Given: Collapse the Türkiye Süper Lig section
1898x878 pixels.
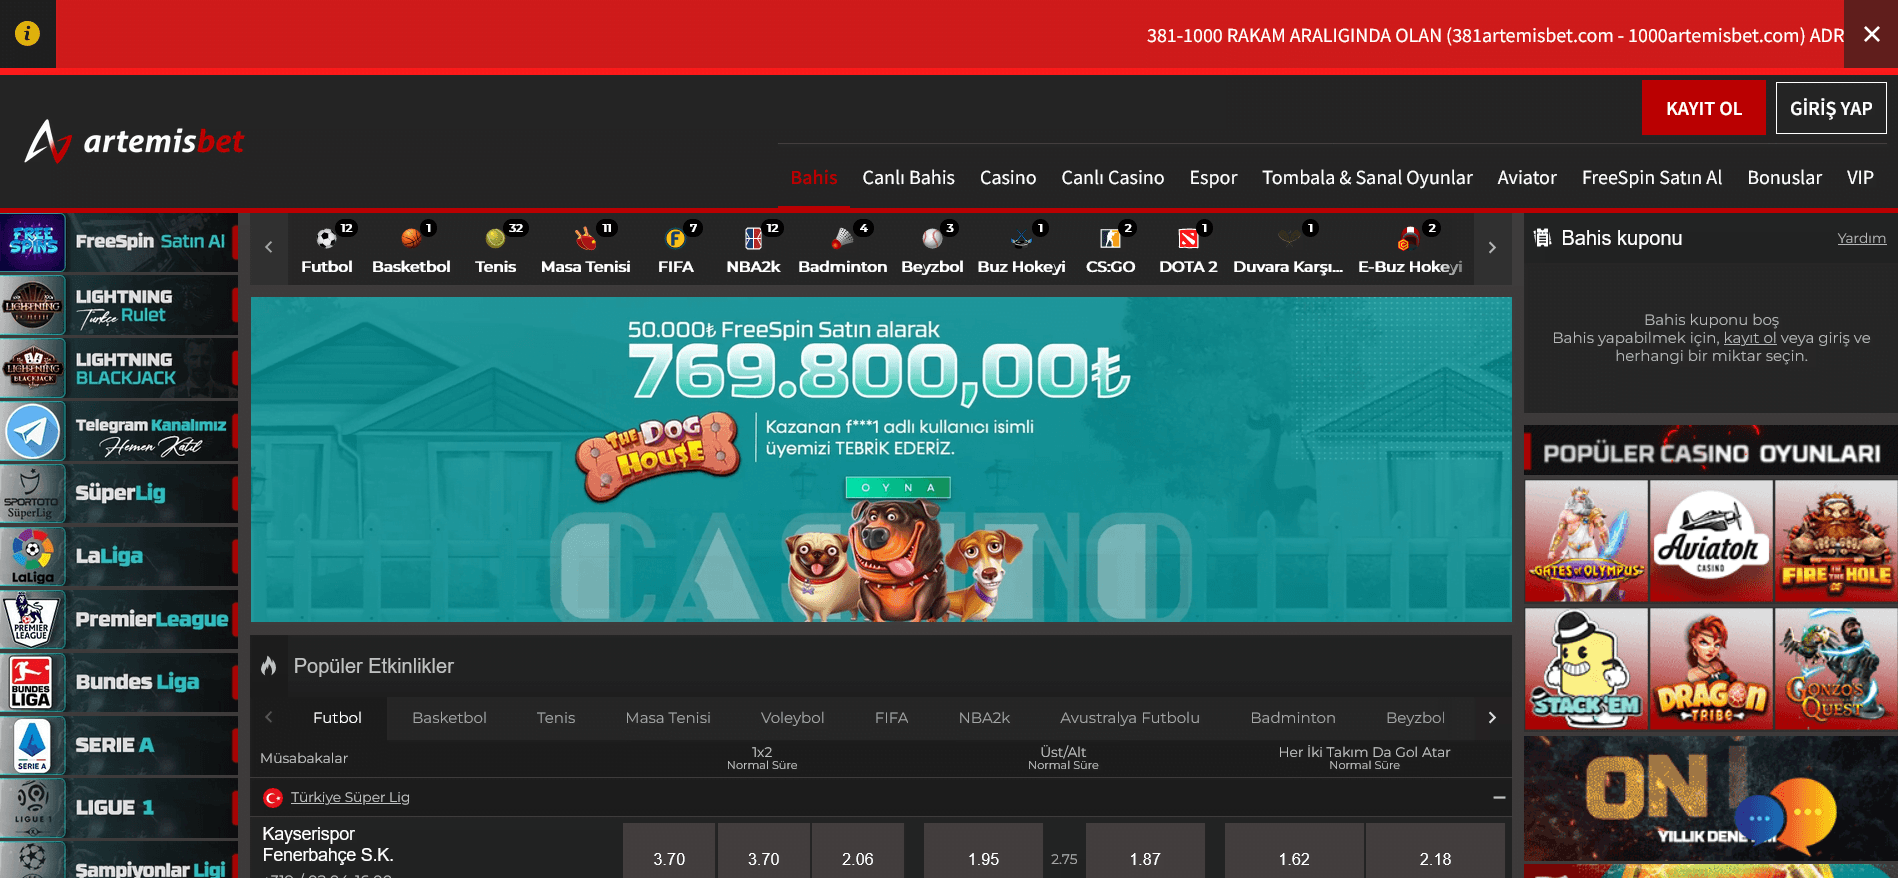Looking at the screenshot, I should [1498, 797].
